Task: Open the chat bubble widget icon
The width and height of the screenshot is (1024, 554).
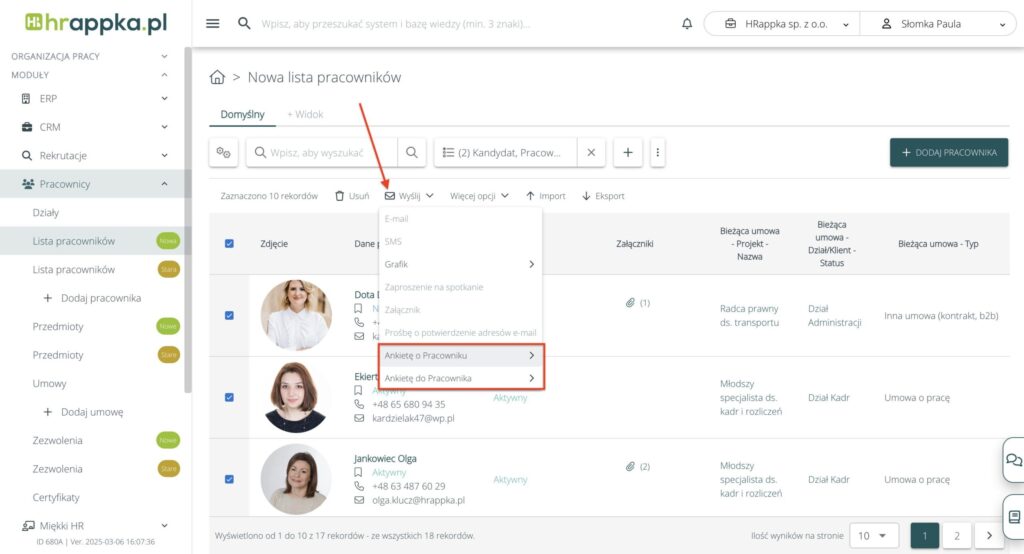Action: coord(1013,460)
